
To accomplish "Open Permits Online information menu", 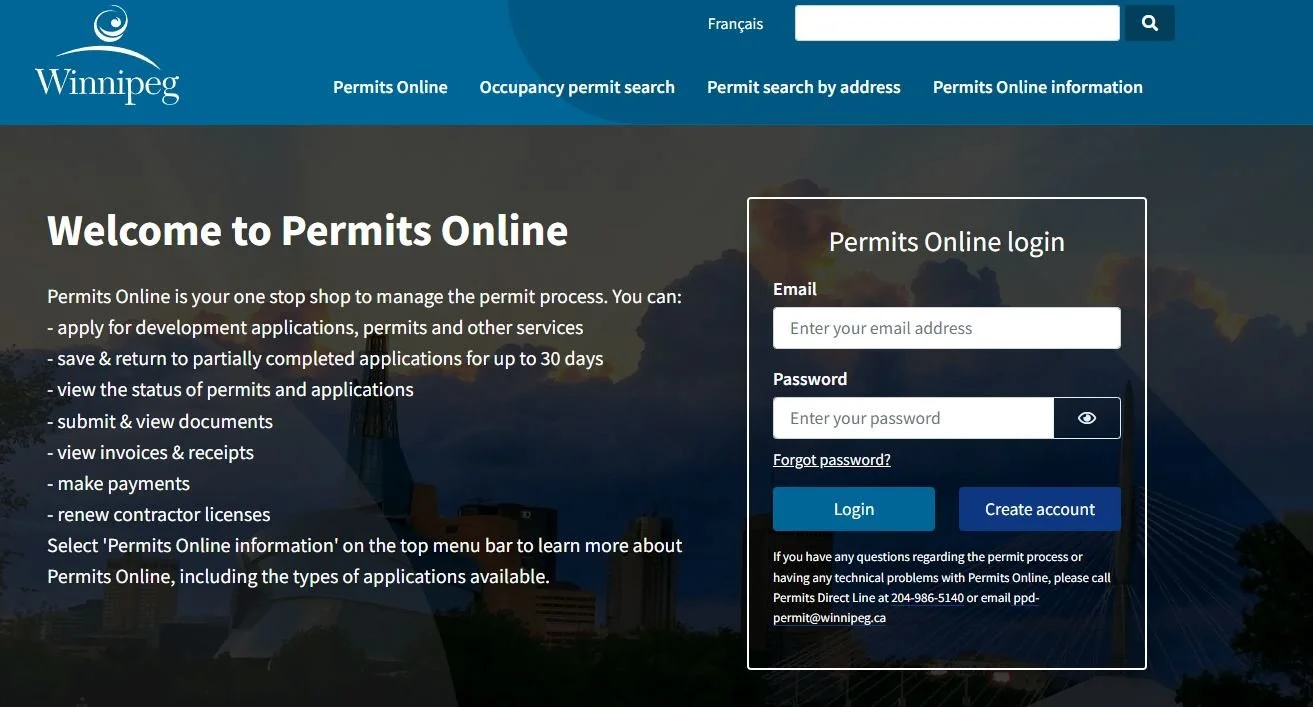I will coord(1038,87).
